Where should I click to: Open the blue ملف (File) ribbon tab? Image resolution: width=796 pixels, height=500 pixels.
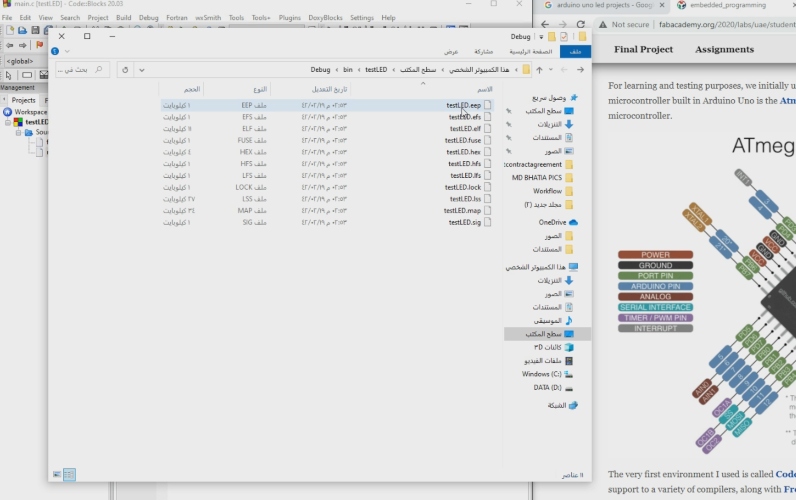click(575, 51)
